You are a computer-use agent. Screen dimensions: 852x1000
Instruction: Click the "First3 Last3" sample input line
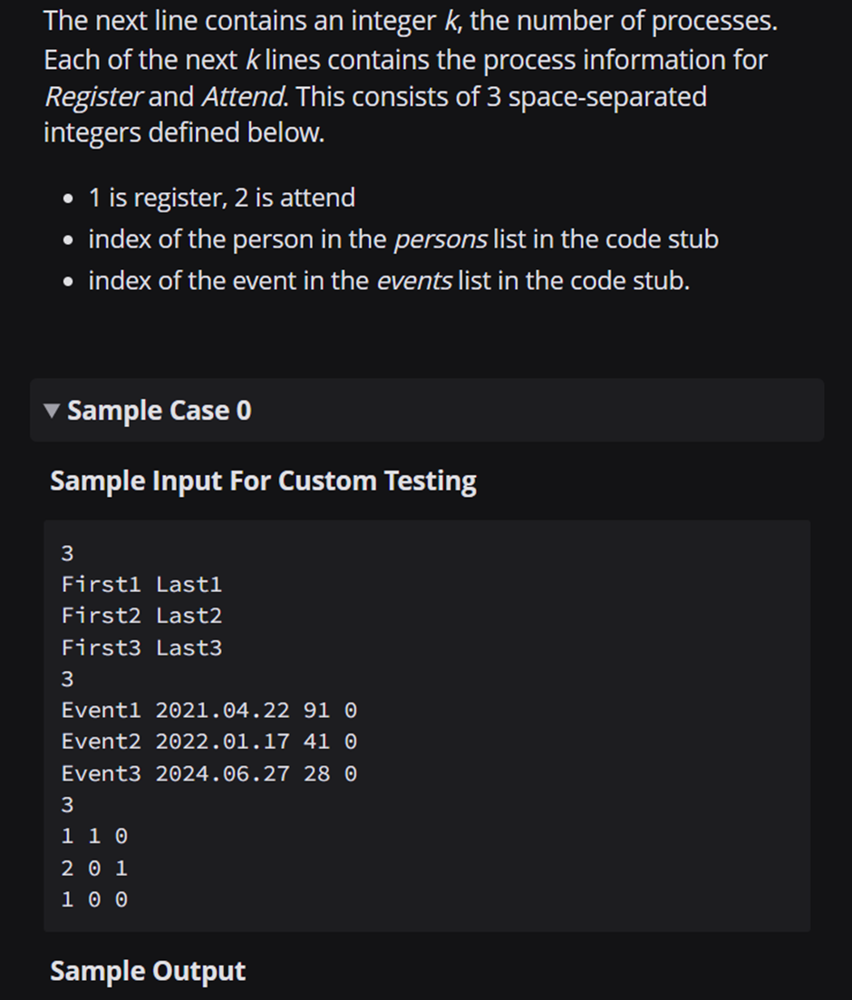point(141,648)
